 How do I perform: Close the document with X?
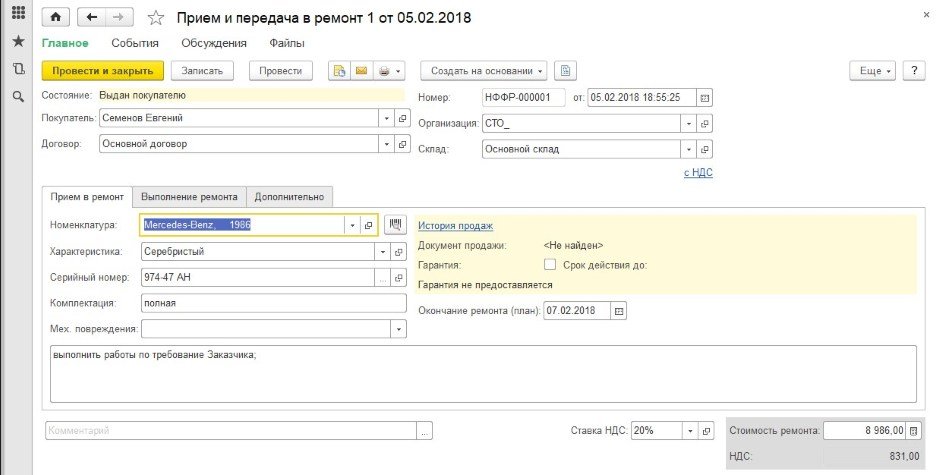[x=926, y=14]
